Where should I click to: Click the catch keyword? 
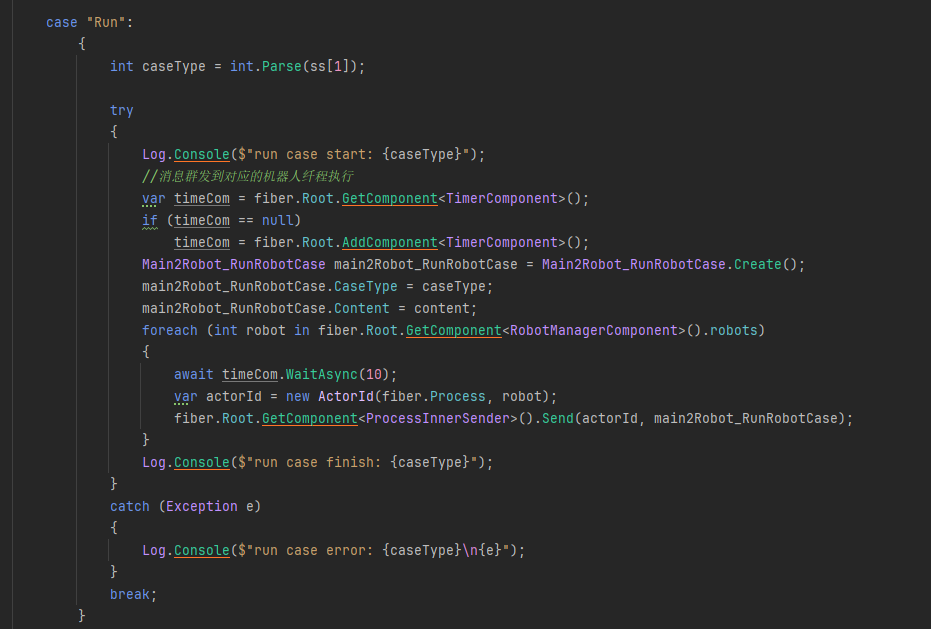point(129,506)
